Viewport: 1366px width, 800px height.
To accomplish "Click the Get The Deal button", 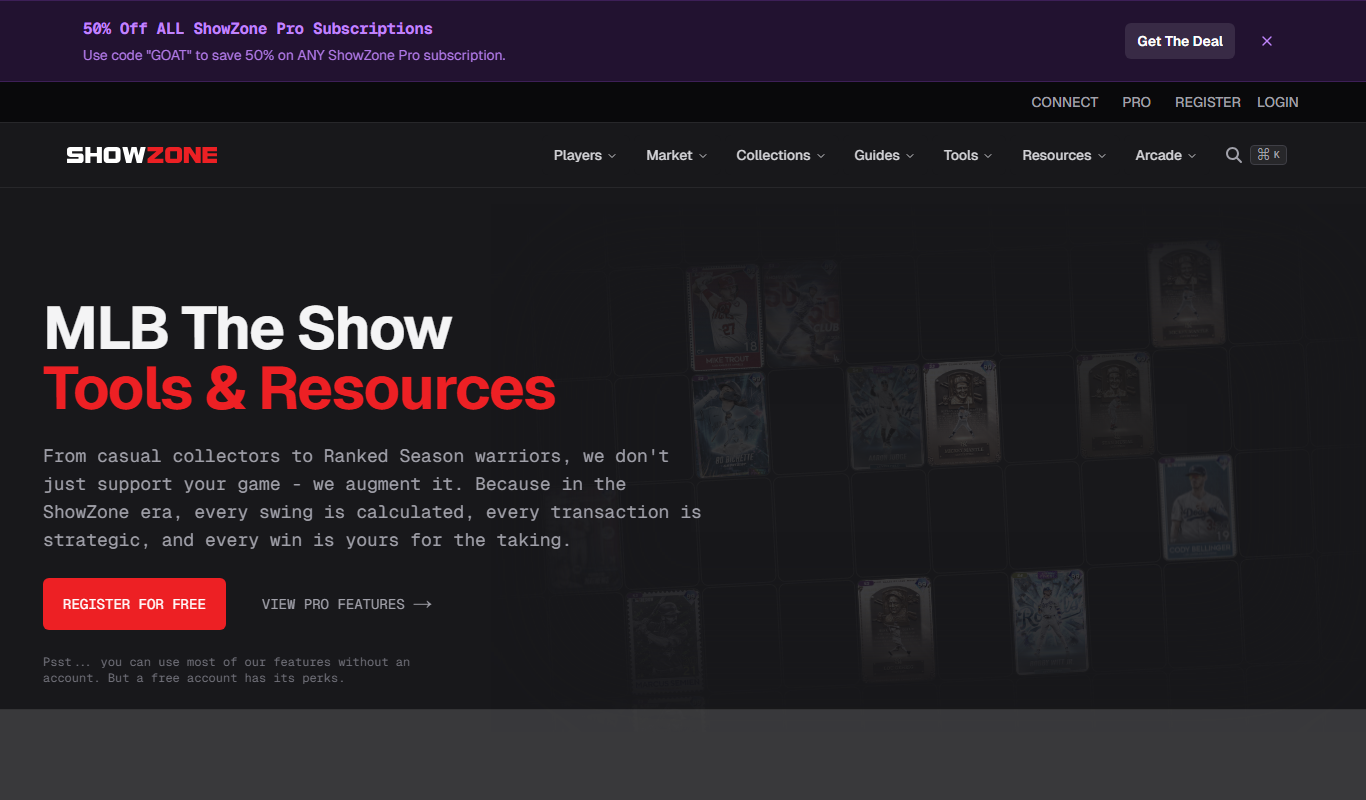I will tap(1180, 41).
